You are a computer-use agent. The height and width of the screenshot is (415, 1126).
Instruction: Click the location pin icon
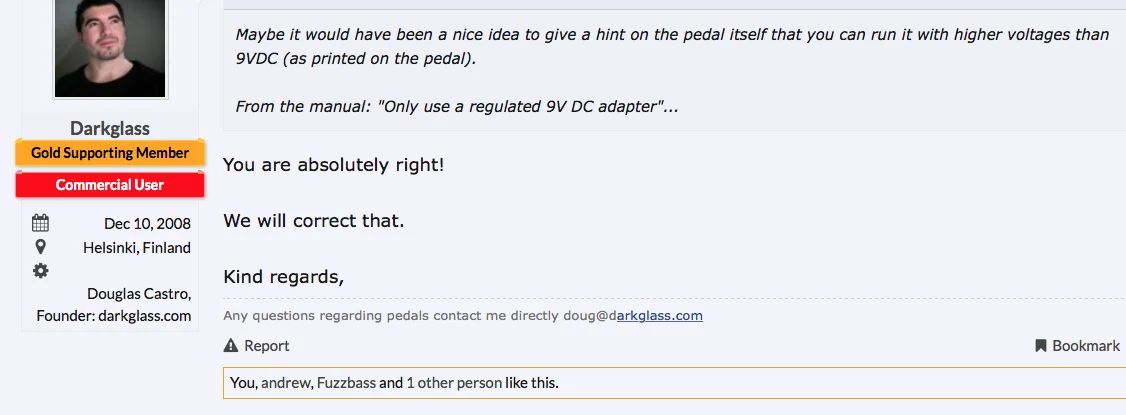(40, 246)
